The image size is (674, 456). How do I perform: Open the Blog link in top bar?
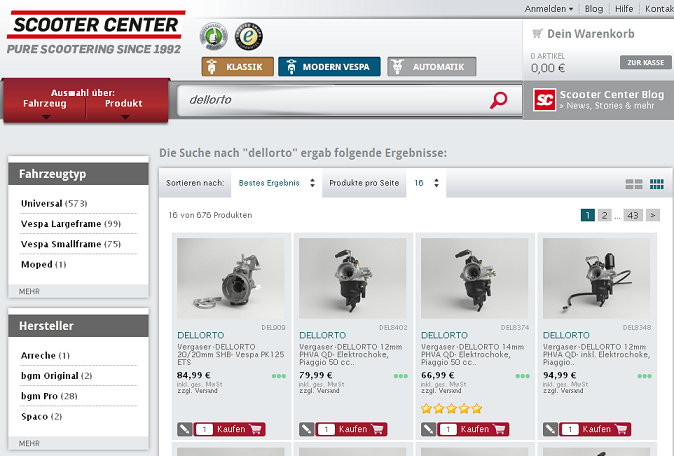pos(594,9)
